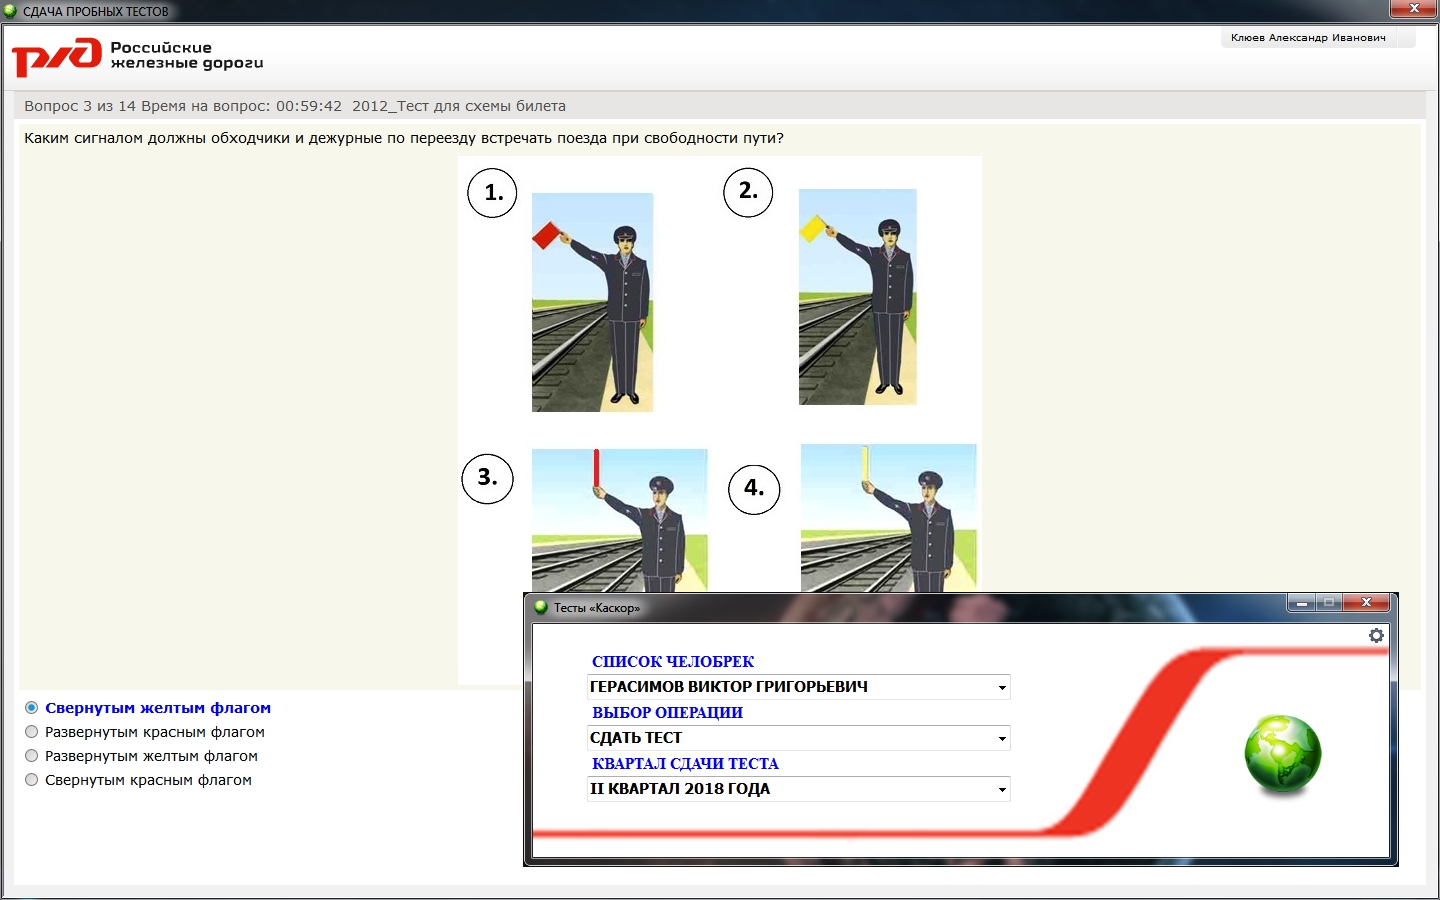Maximize the Каскор tests window

(x=1329, y=602)
